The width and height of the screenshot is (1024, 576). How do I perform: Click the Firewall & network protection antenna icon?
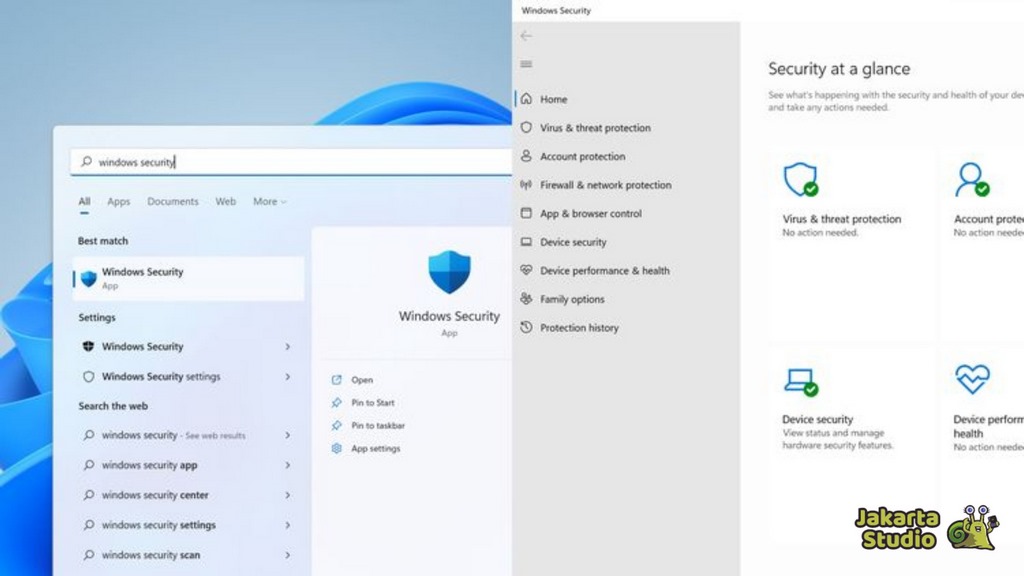tap(526, 185)
